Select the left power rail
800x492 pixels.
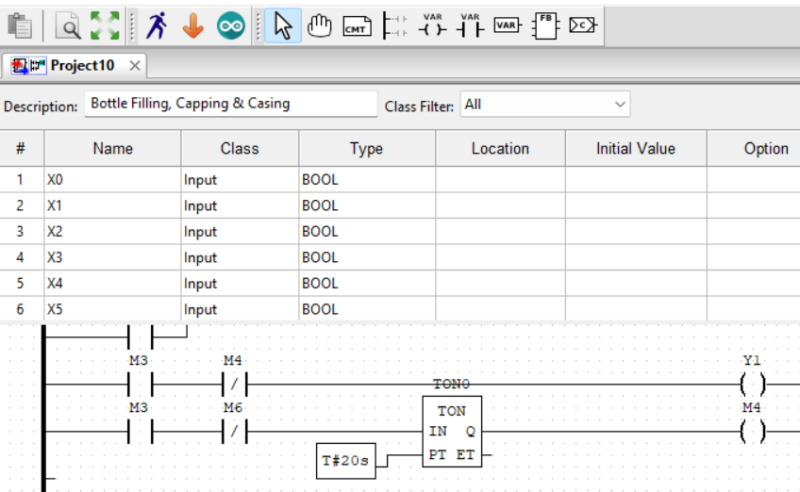(44, 408)
